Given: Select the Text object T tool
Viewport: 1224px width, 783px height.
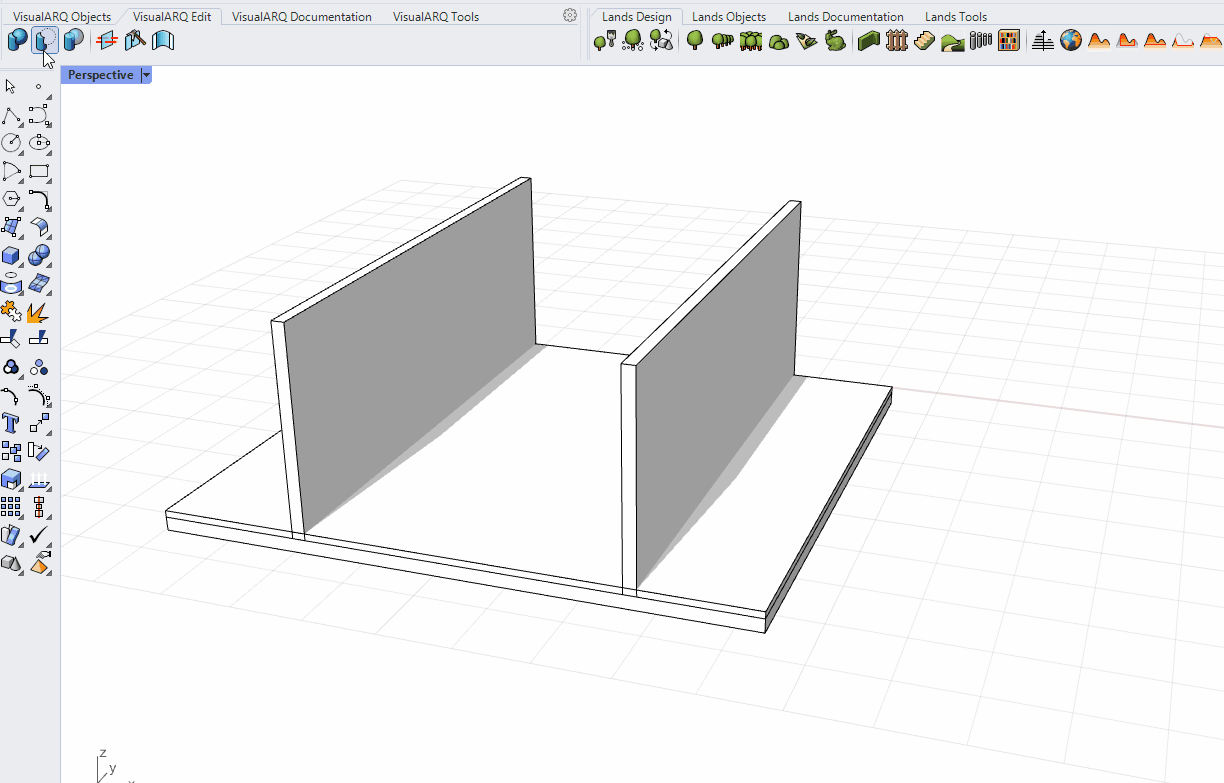Looking at the screenshot, I should (11, 424).
